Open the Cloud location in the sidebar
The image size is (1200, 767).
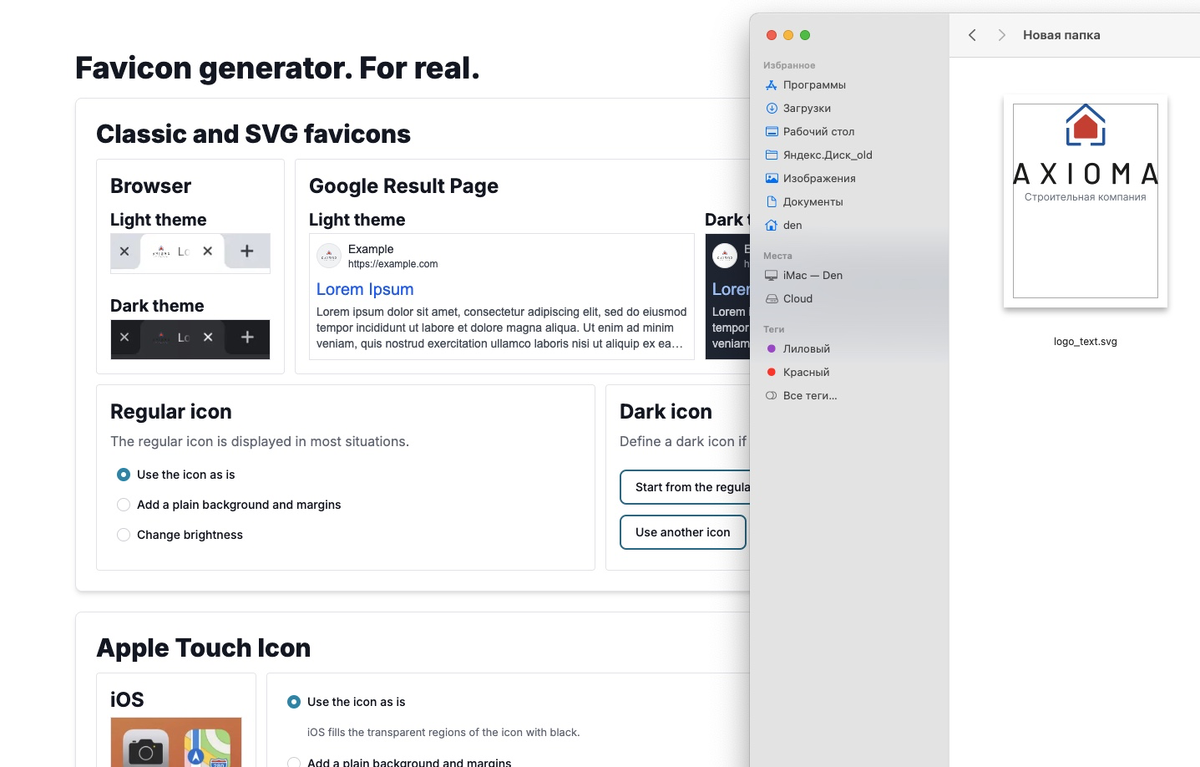[798, 298]
